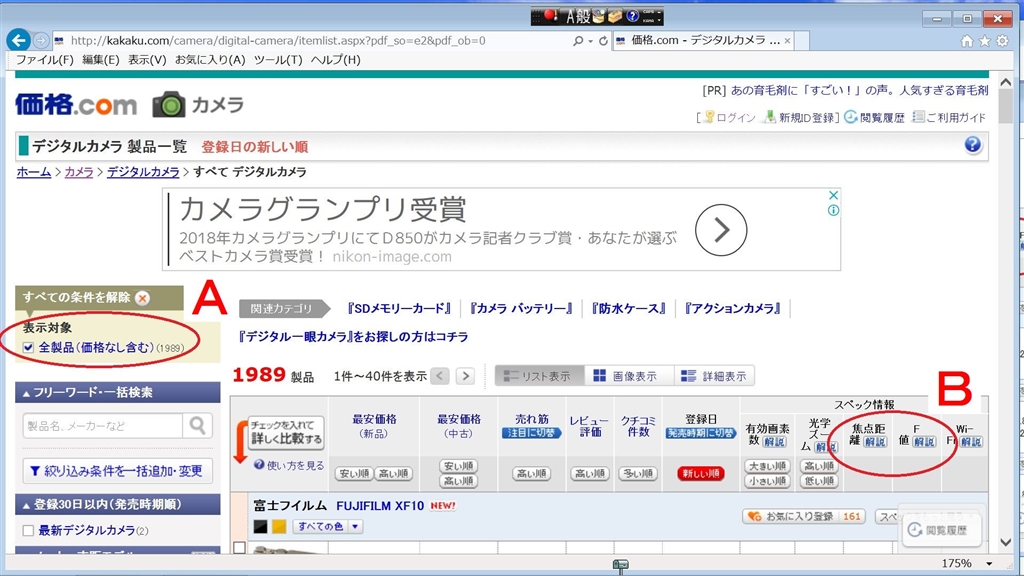Image resolution: width=1024 pixels, height=576 pixels.
Task: Open 表示(V) menu
Action: pyautogui.click(x=147, y=59)
